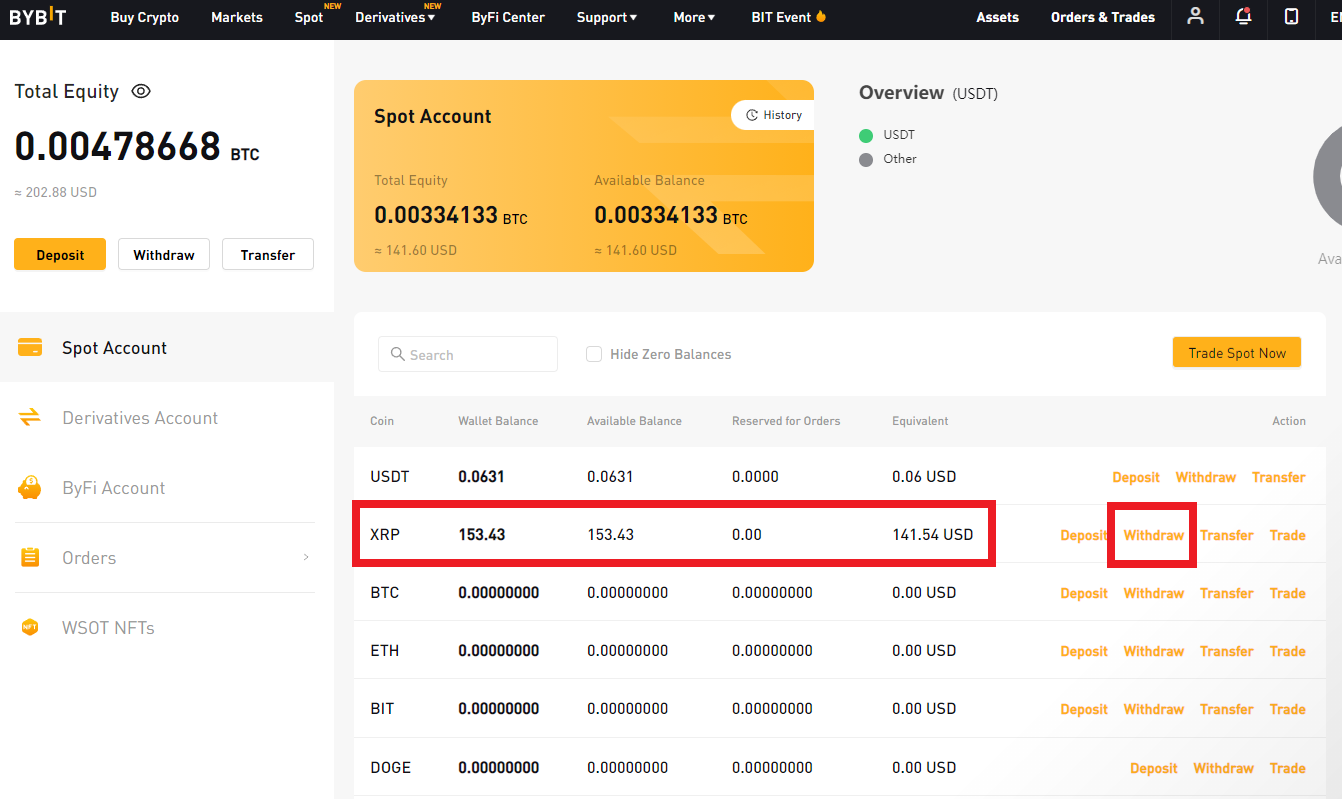Click the green USDT legend dot
The width and height of the screenshot is (1342, 799).
(866, 135)
